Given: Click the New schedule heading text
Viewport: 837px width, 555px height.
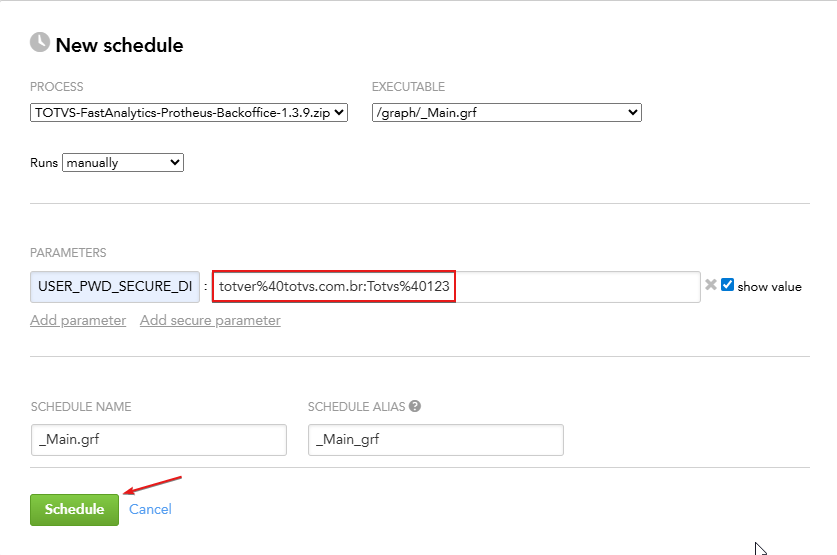Looking at the screenshot, I should coord(119,45).
